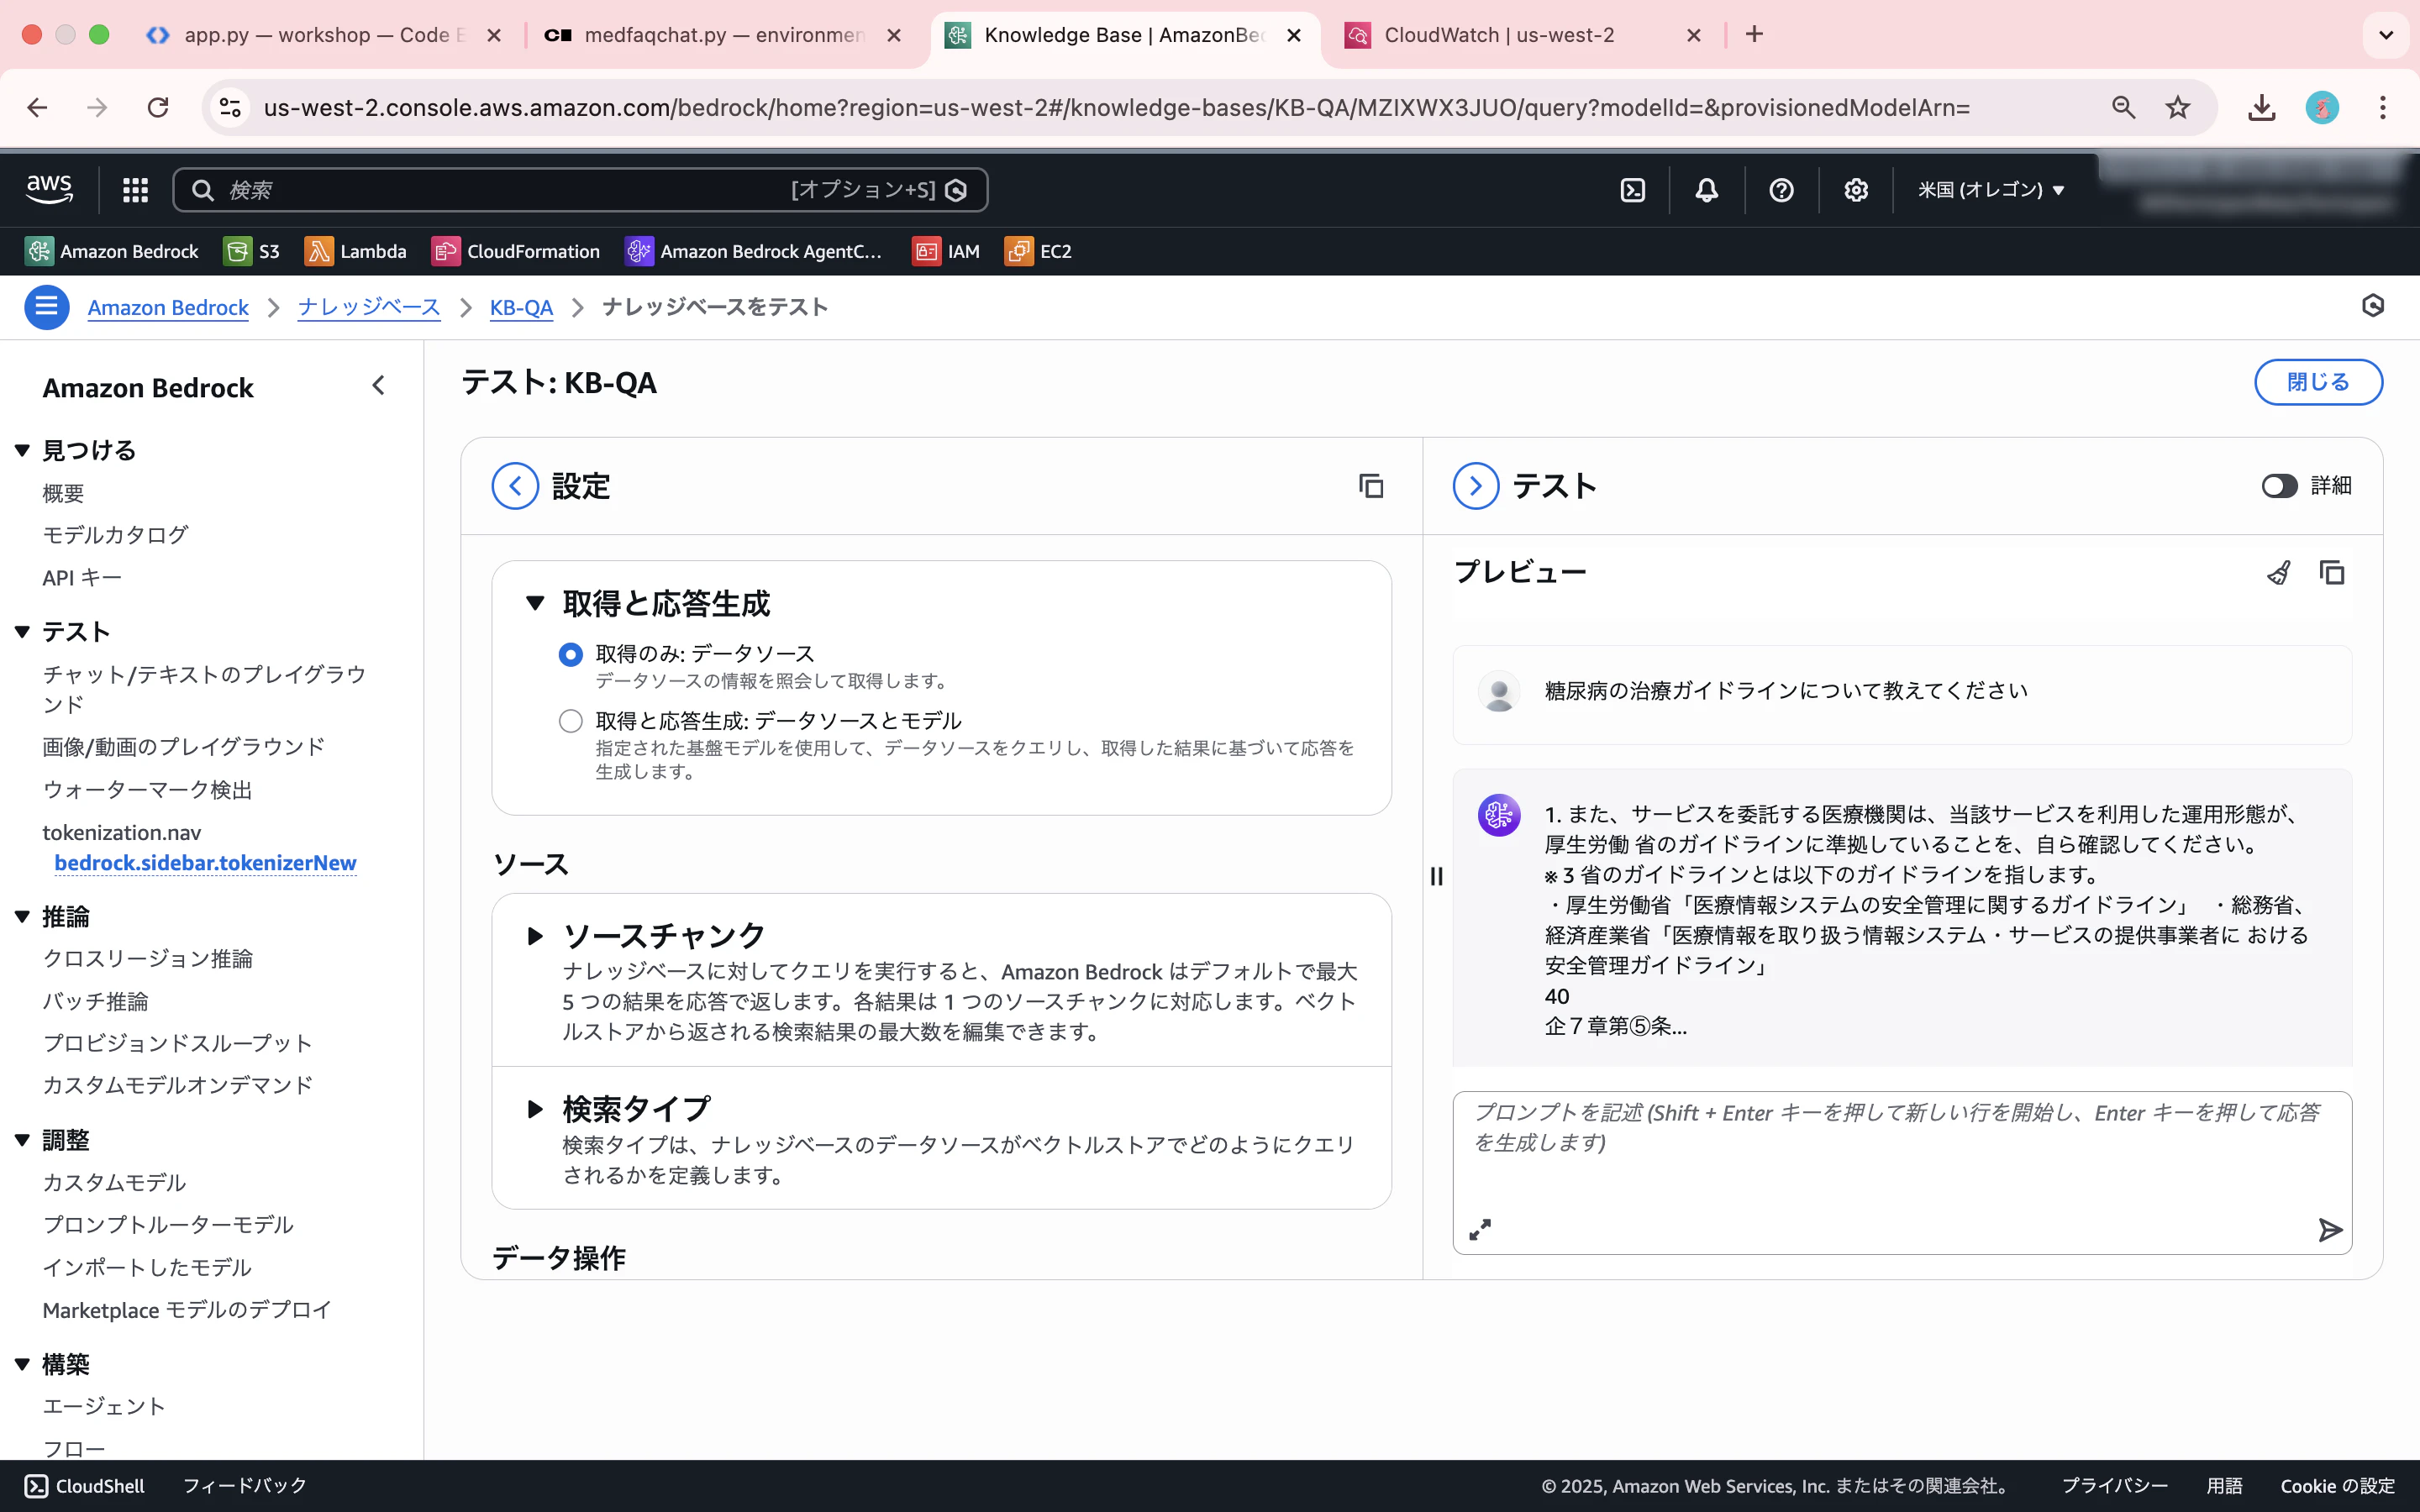Open CloudShell from the footer bar

pos(85,1486)
